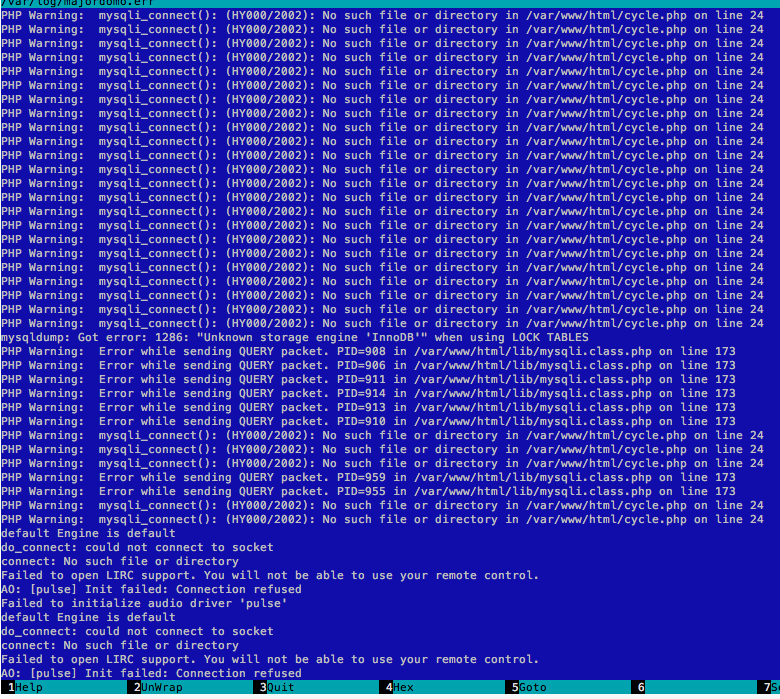Click the QUERY packet warning with PID=955

pos(368,491)
